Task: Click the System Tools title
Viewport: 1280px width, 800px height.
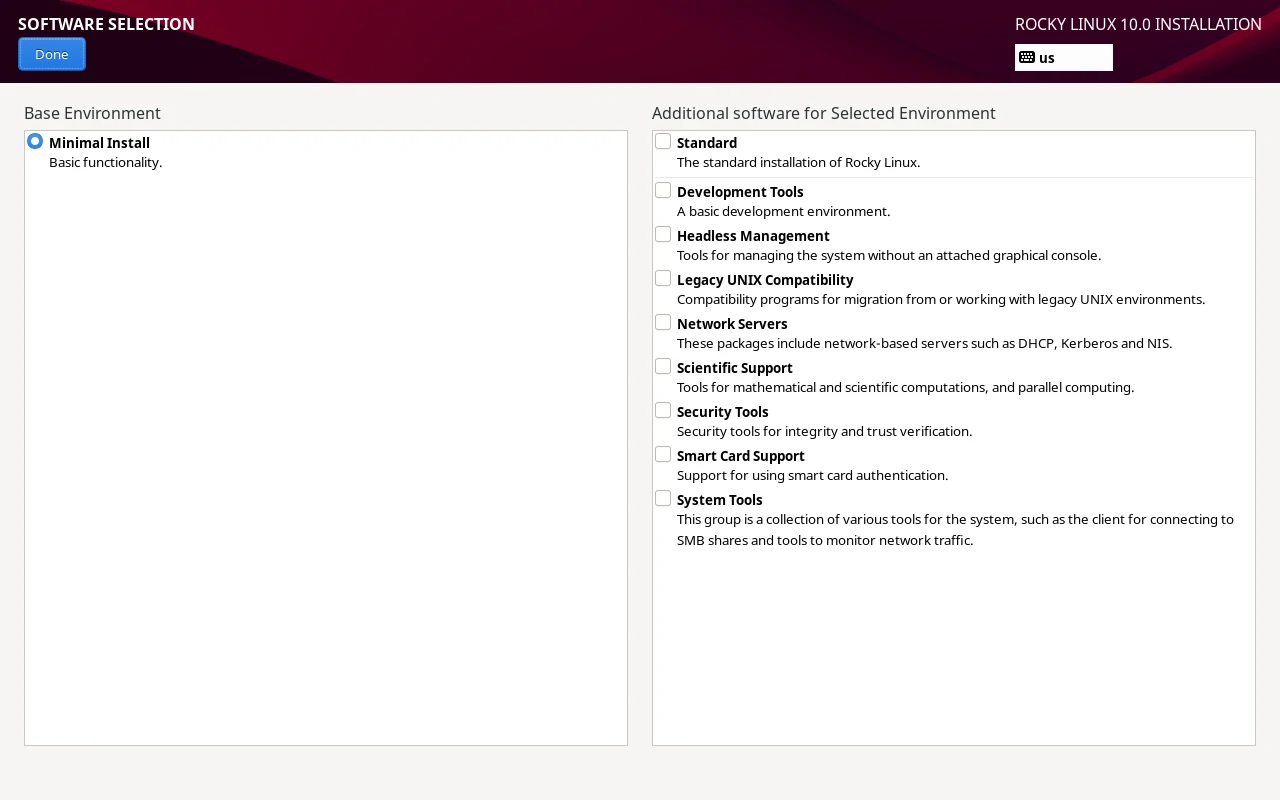Action: 719,500
